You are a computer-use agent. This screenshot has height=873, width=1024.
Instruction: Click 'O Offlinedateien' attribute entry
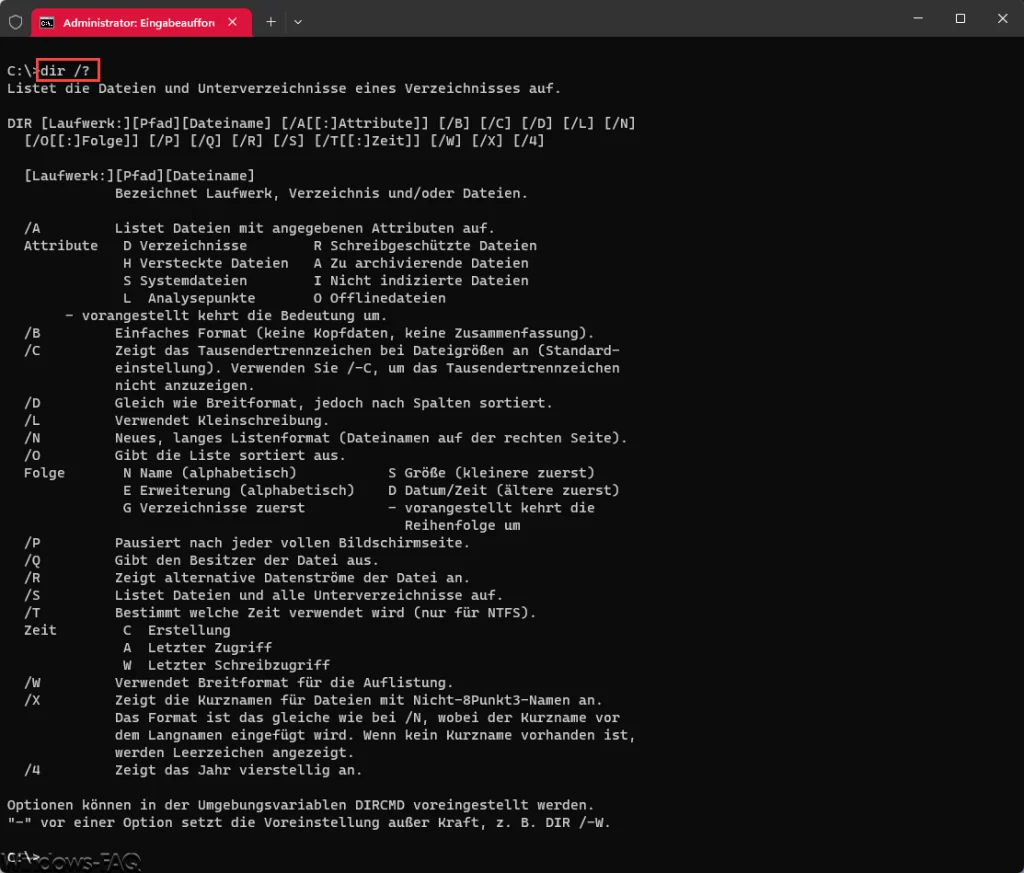click(379, 298)
